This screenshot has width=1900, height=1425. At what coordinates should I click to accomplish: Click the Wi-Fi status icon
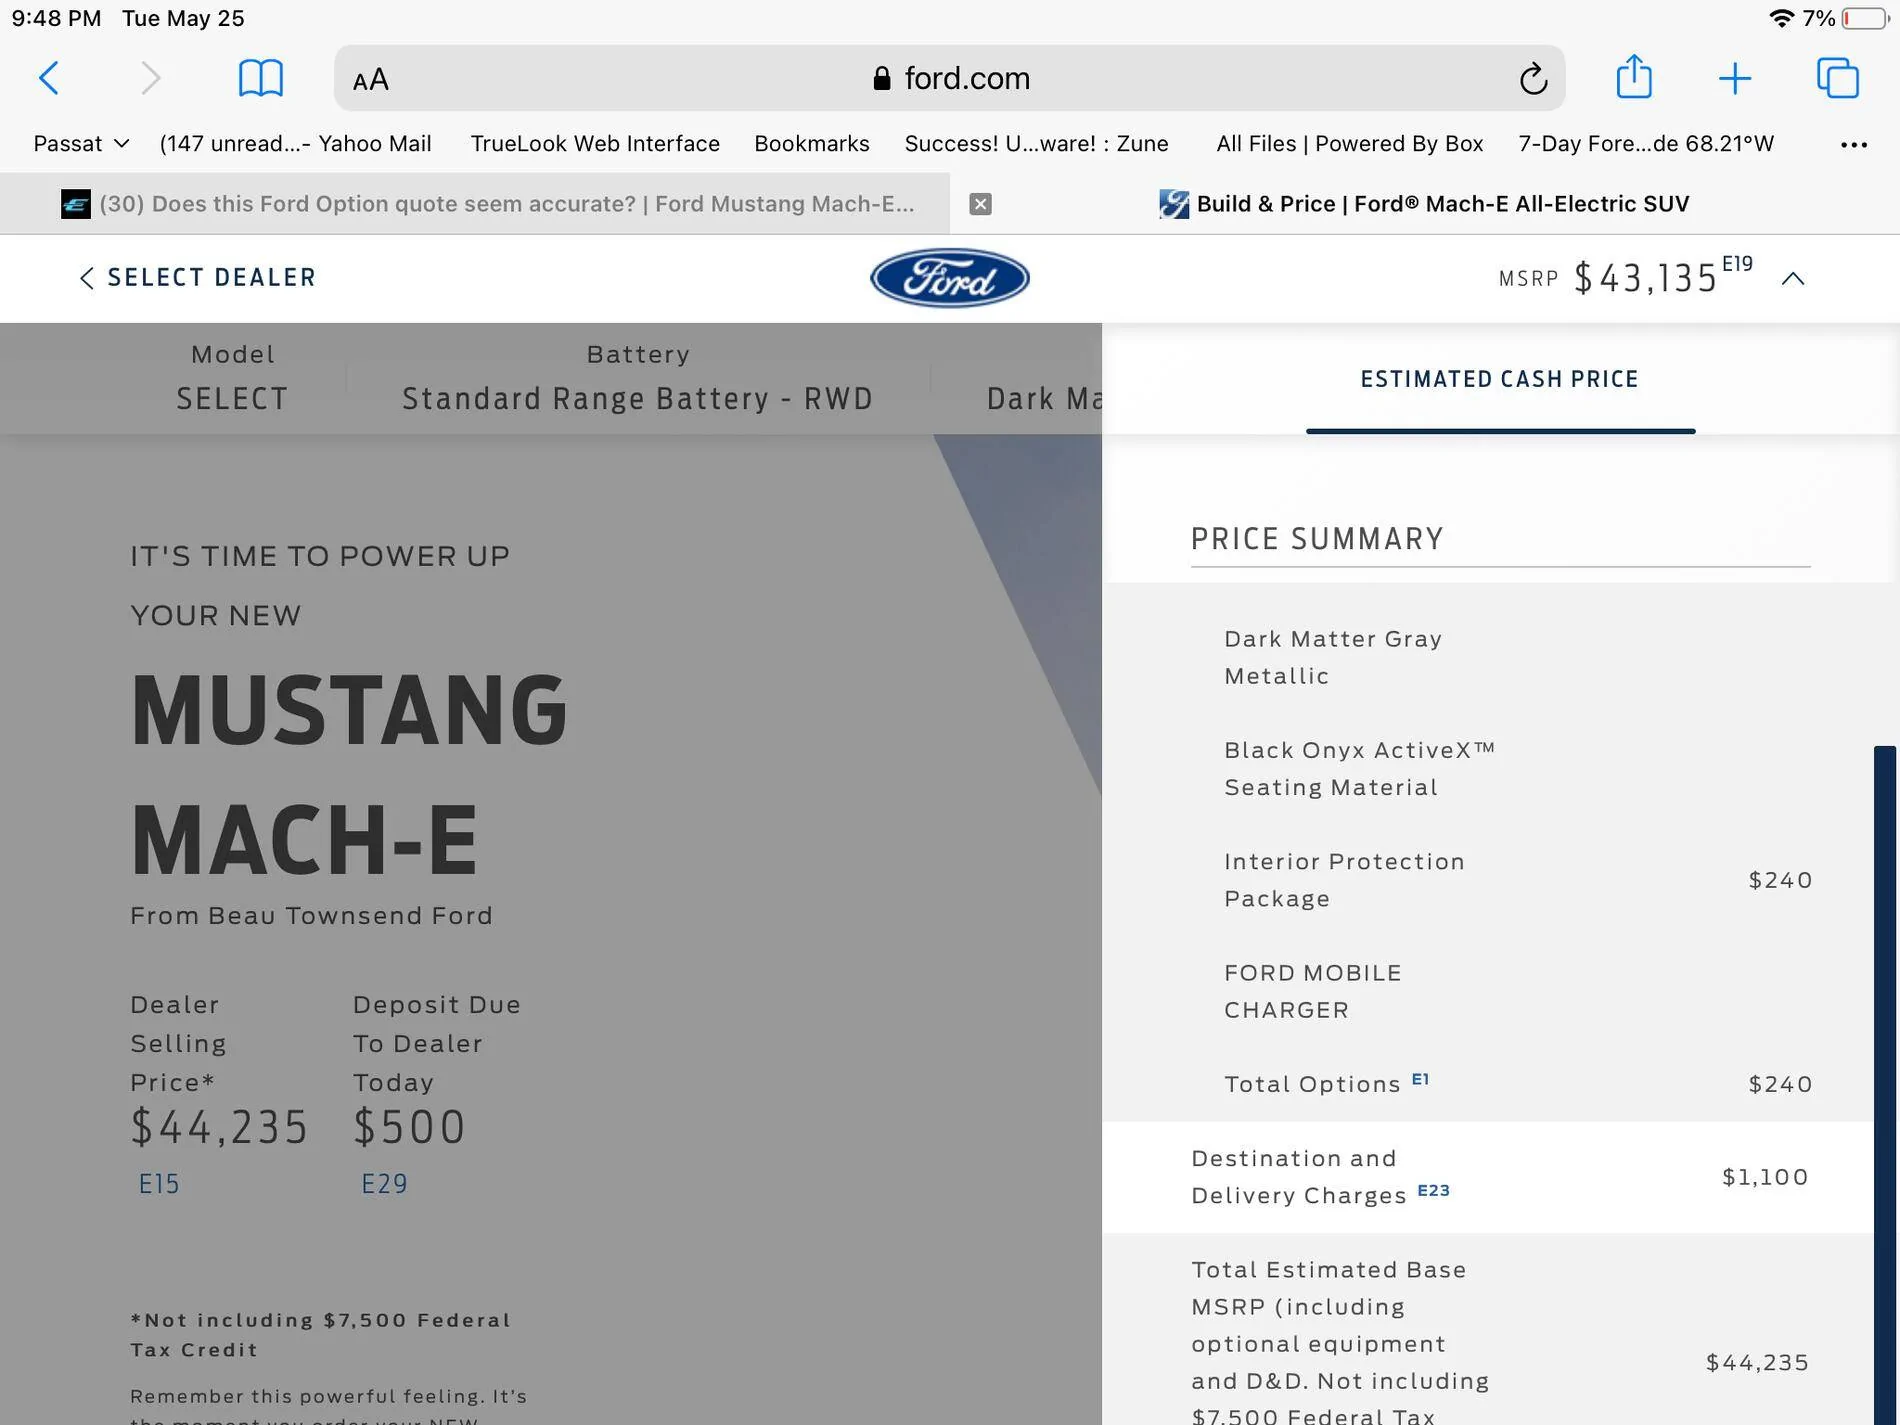point(1781,18)
